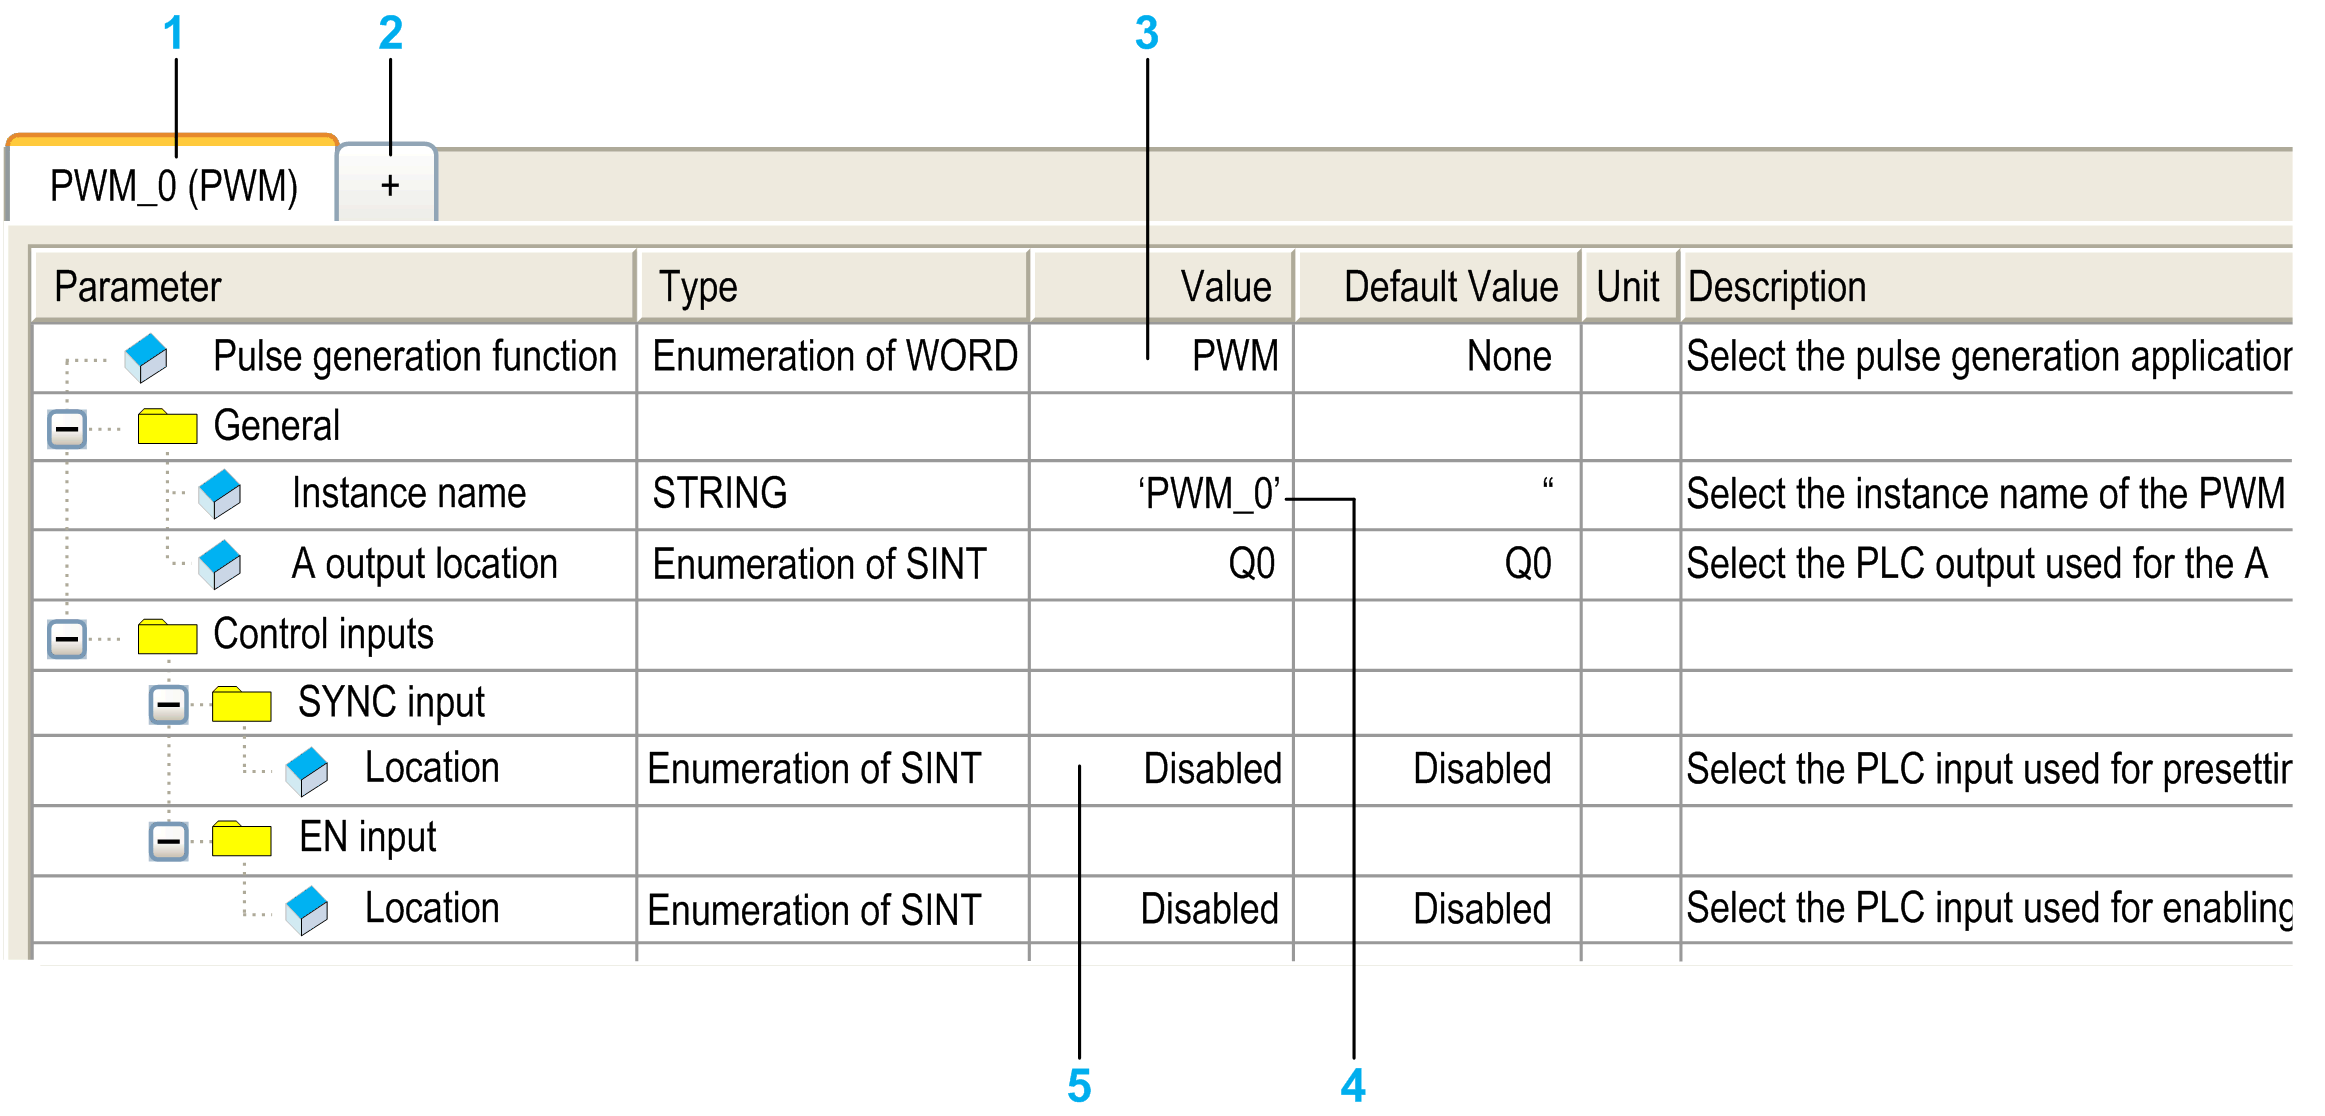Collapse the EN input group
This screenshot has height=1116, width=2325.
[x=168, y=839]
